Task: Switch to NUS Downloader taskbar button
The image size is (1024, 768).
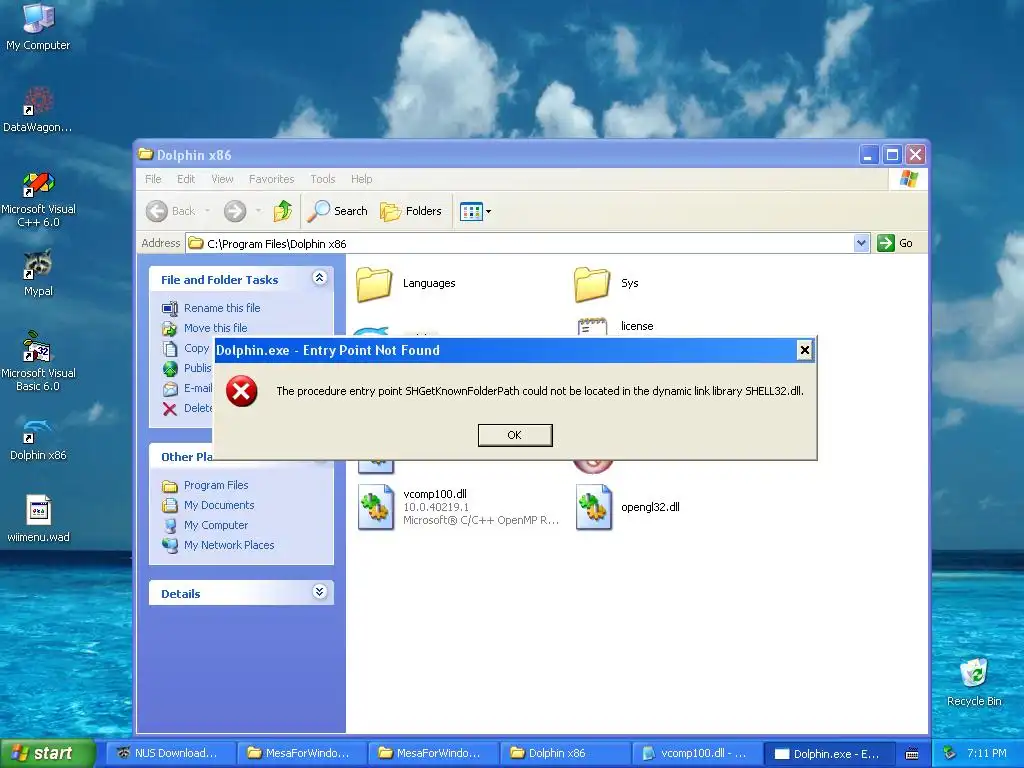Action: [170, 753]
